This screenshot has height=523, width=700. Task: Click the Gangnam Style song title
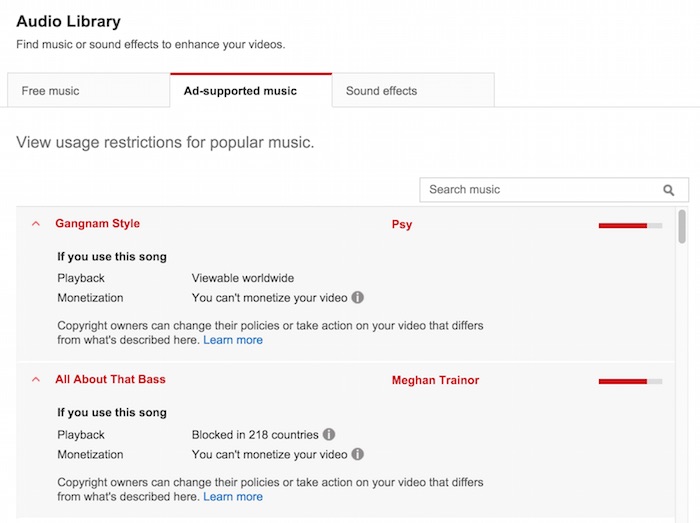97,224
